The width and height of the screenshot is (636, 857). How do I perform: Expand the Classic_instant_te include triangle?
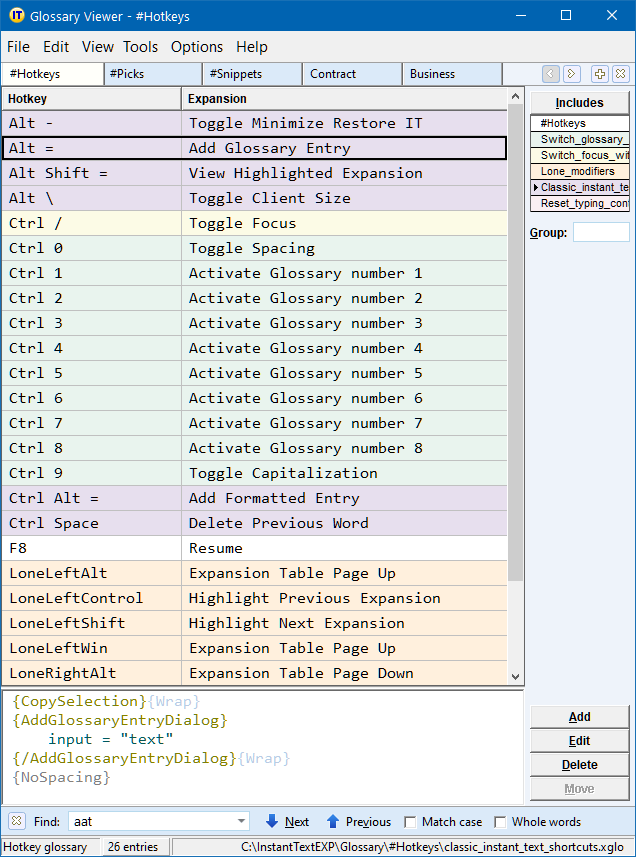point(536,187)
